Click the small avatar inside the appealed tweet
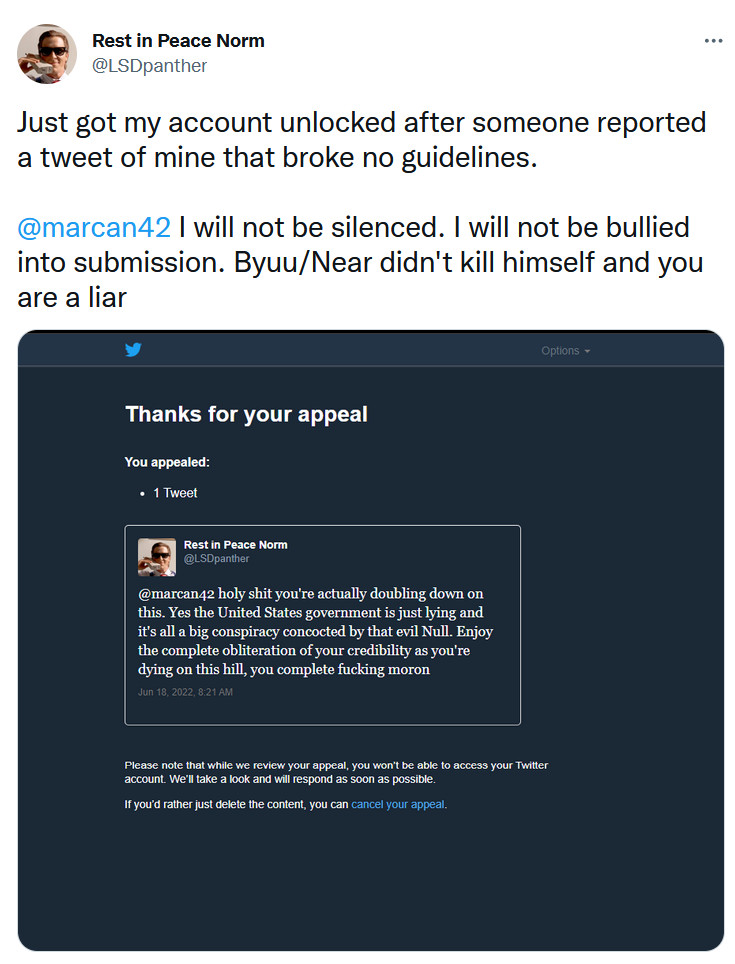This screenshot has width=735, height=964. click(157, 557)
